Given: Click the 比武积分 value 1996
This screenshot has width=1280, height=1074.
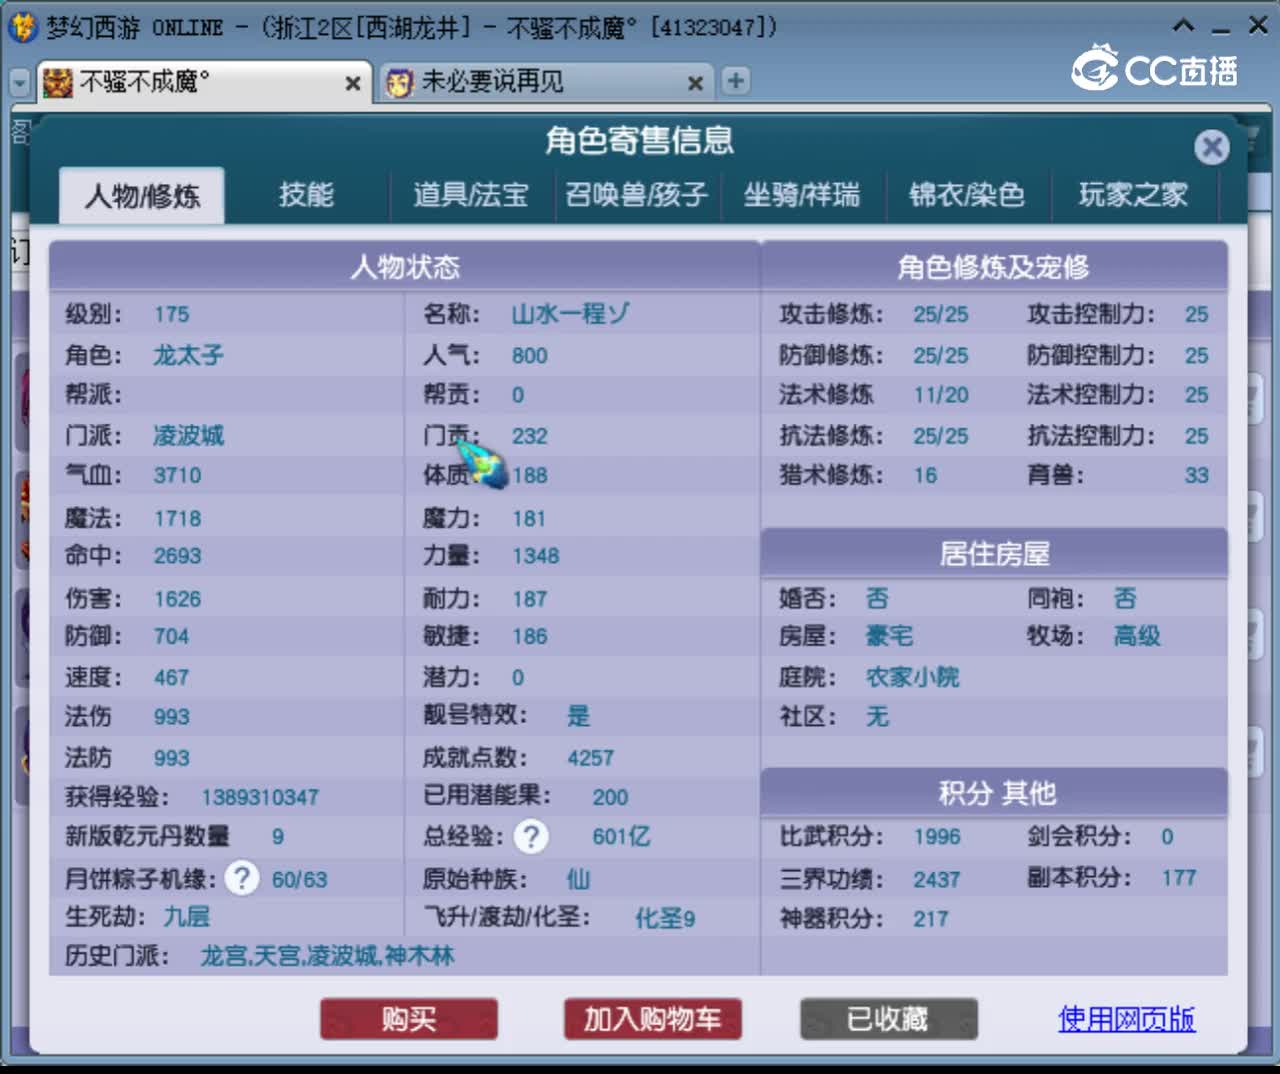Looking at the screenshot, I should [936, 836].
